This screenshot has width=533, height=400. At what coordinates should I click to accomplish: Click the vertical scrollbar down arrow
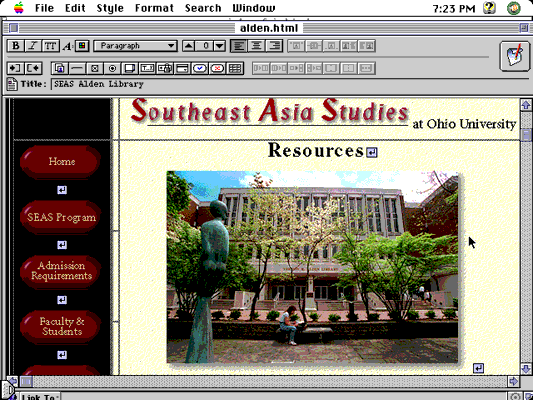[526, 369]
